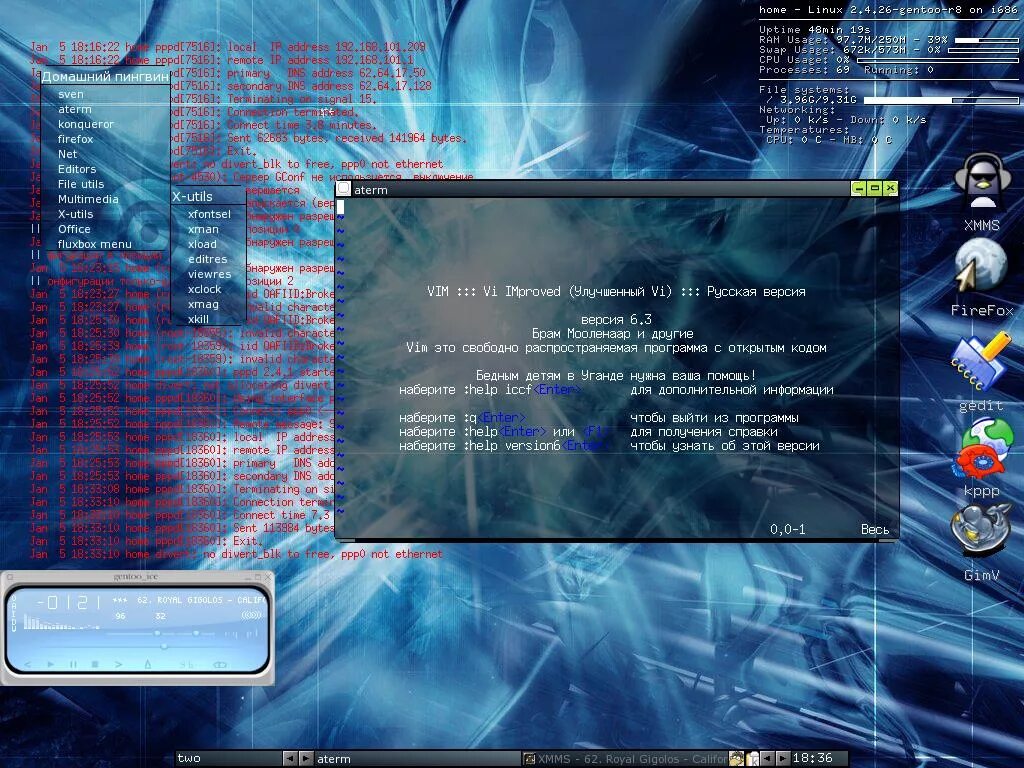Expand the File utils submenu

[x=105, y=184]
